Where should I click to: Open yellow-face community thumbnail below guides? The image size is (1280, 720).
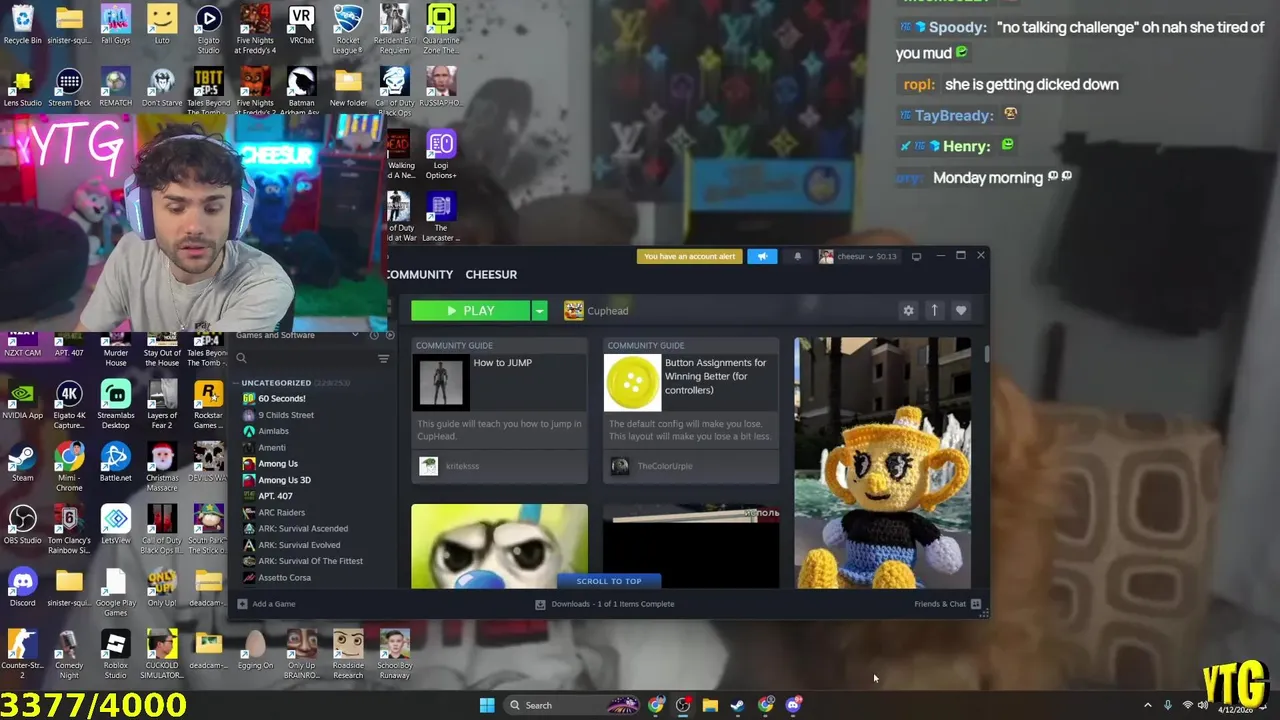click(499, 546)
